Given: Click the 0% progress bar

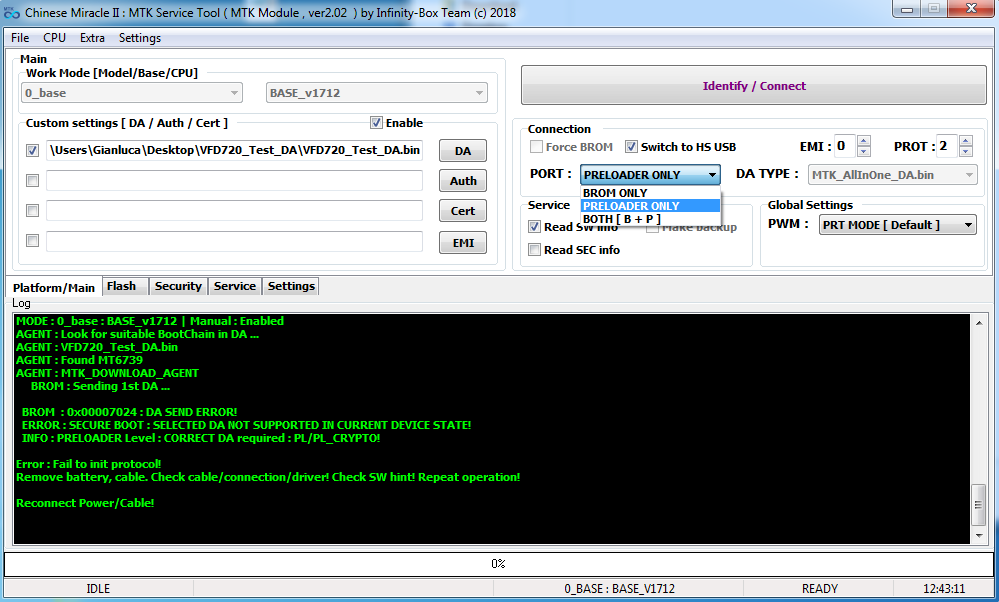Looking at the screenshot, I should (x=498, y=564).
